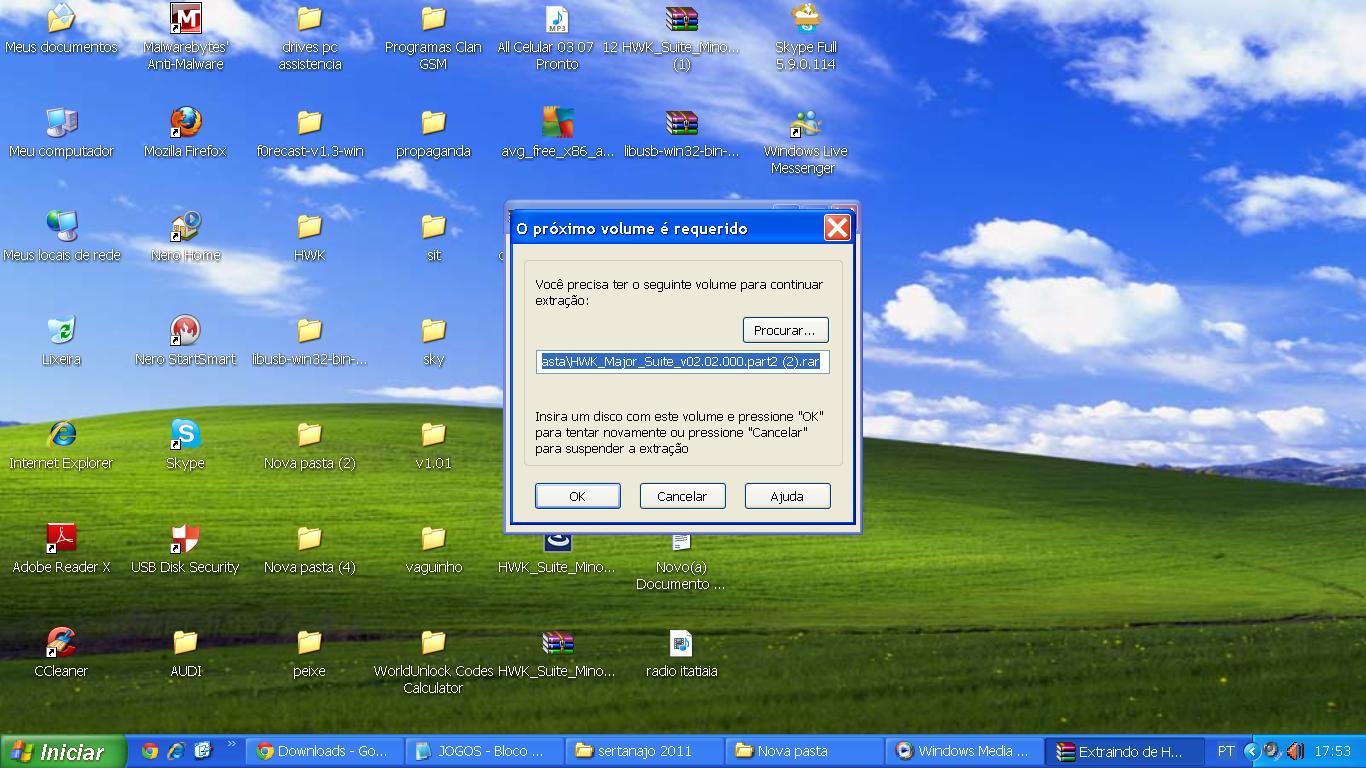Select the peixe folder

(x=310, y=653)
